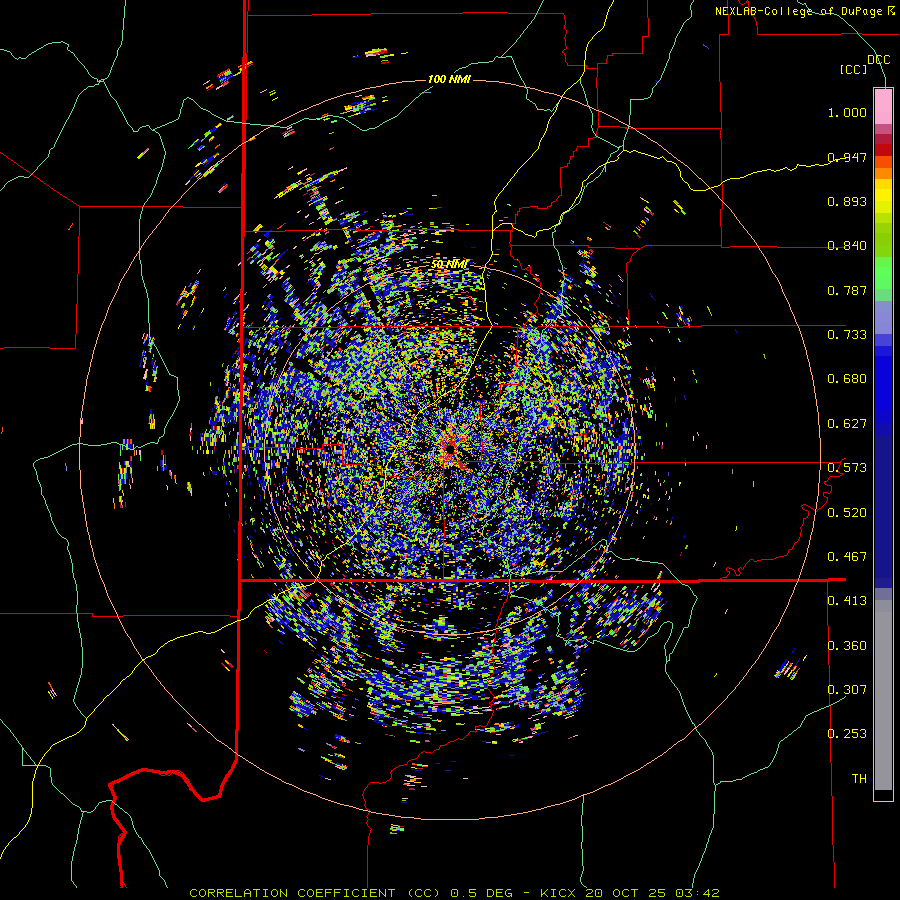Click CORRELATION COEFFICIENT (CC) in the caption
The height and width of the screenshot is (900, 900).
[x=315, y=893]
